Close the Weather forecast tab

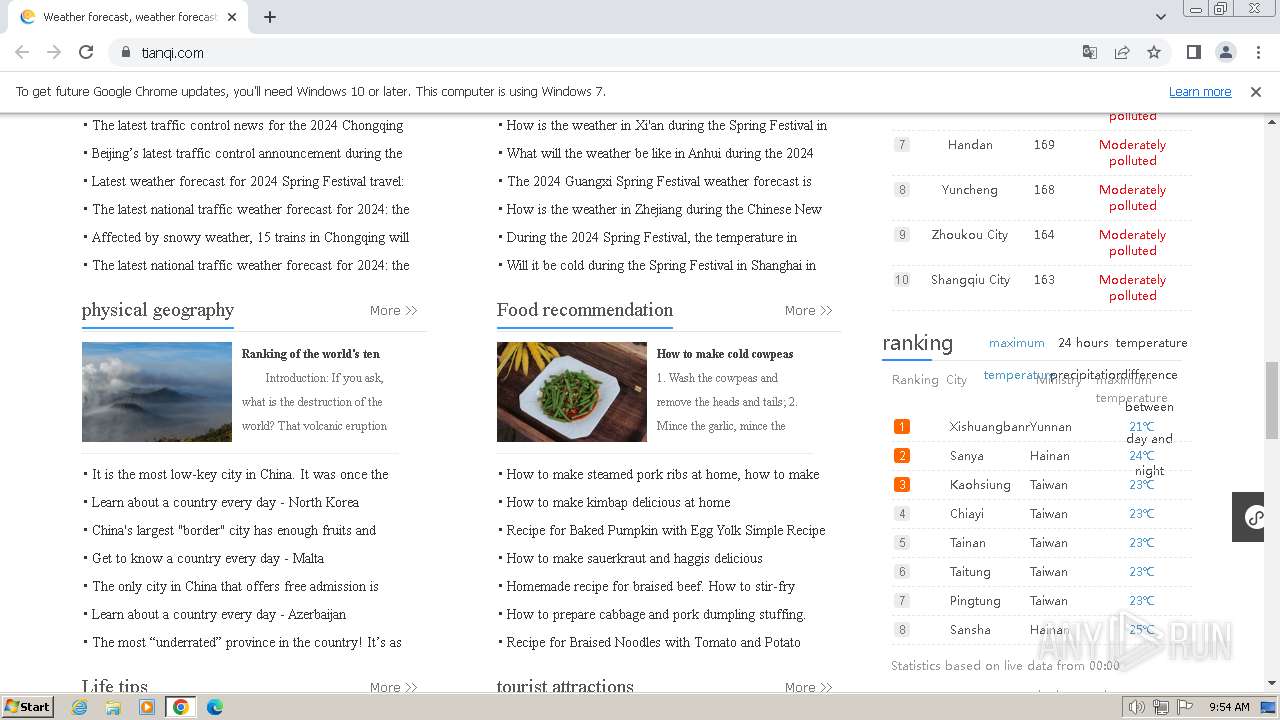[232, 16]
